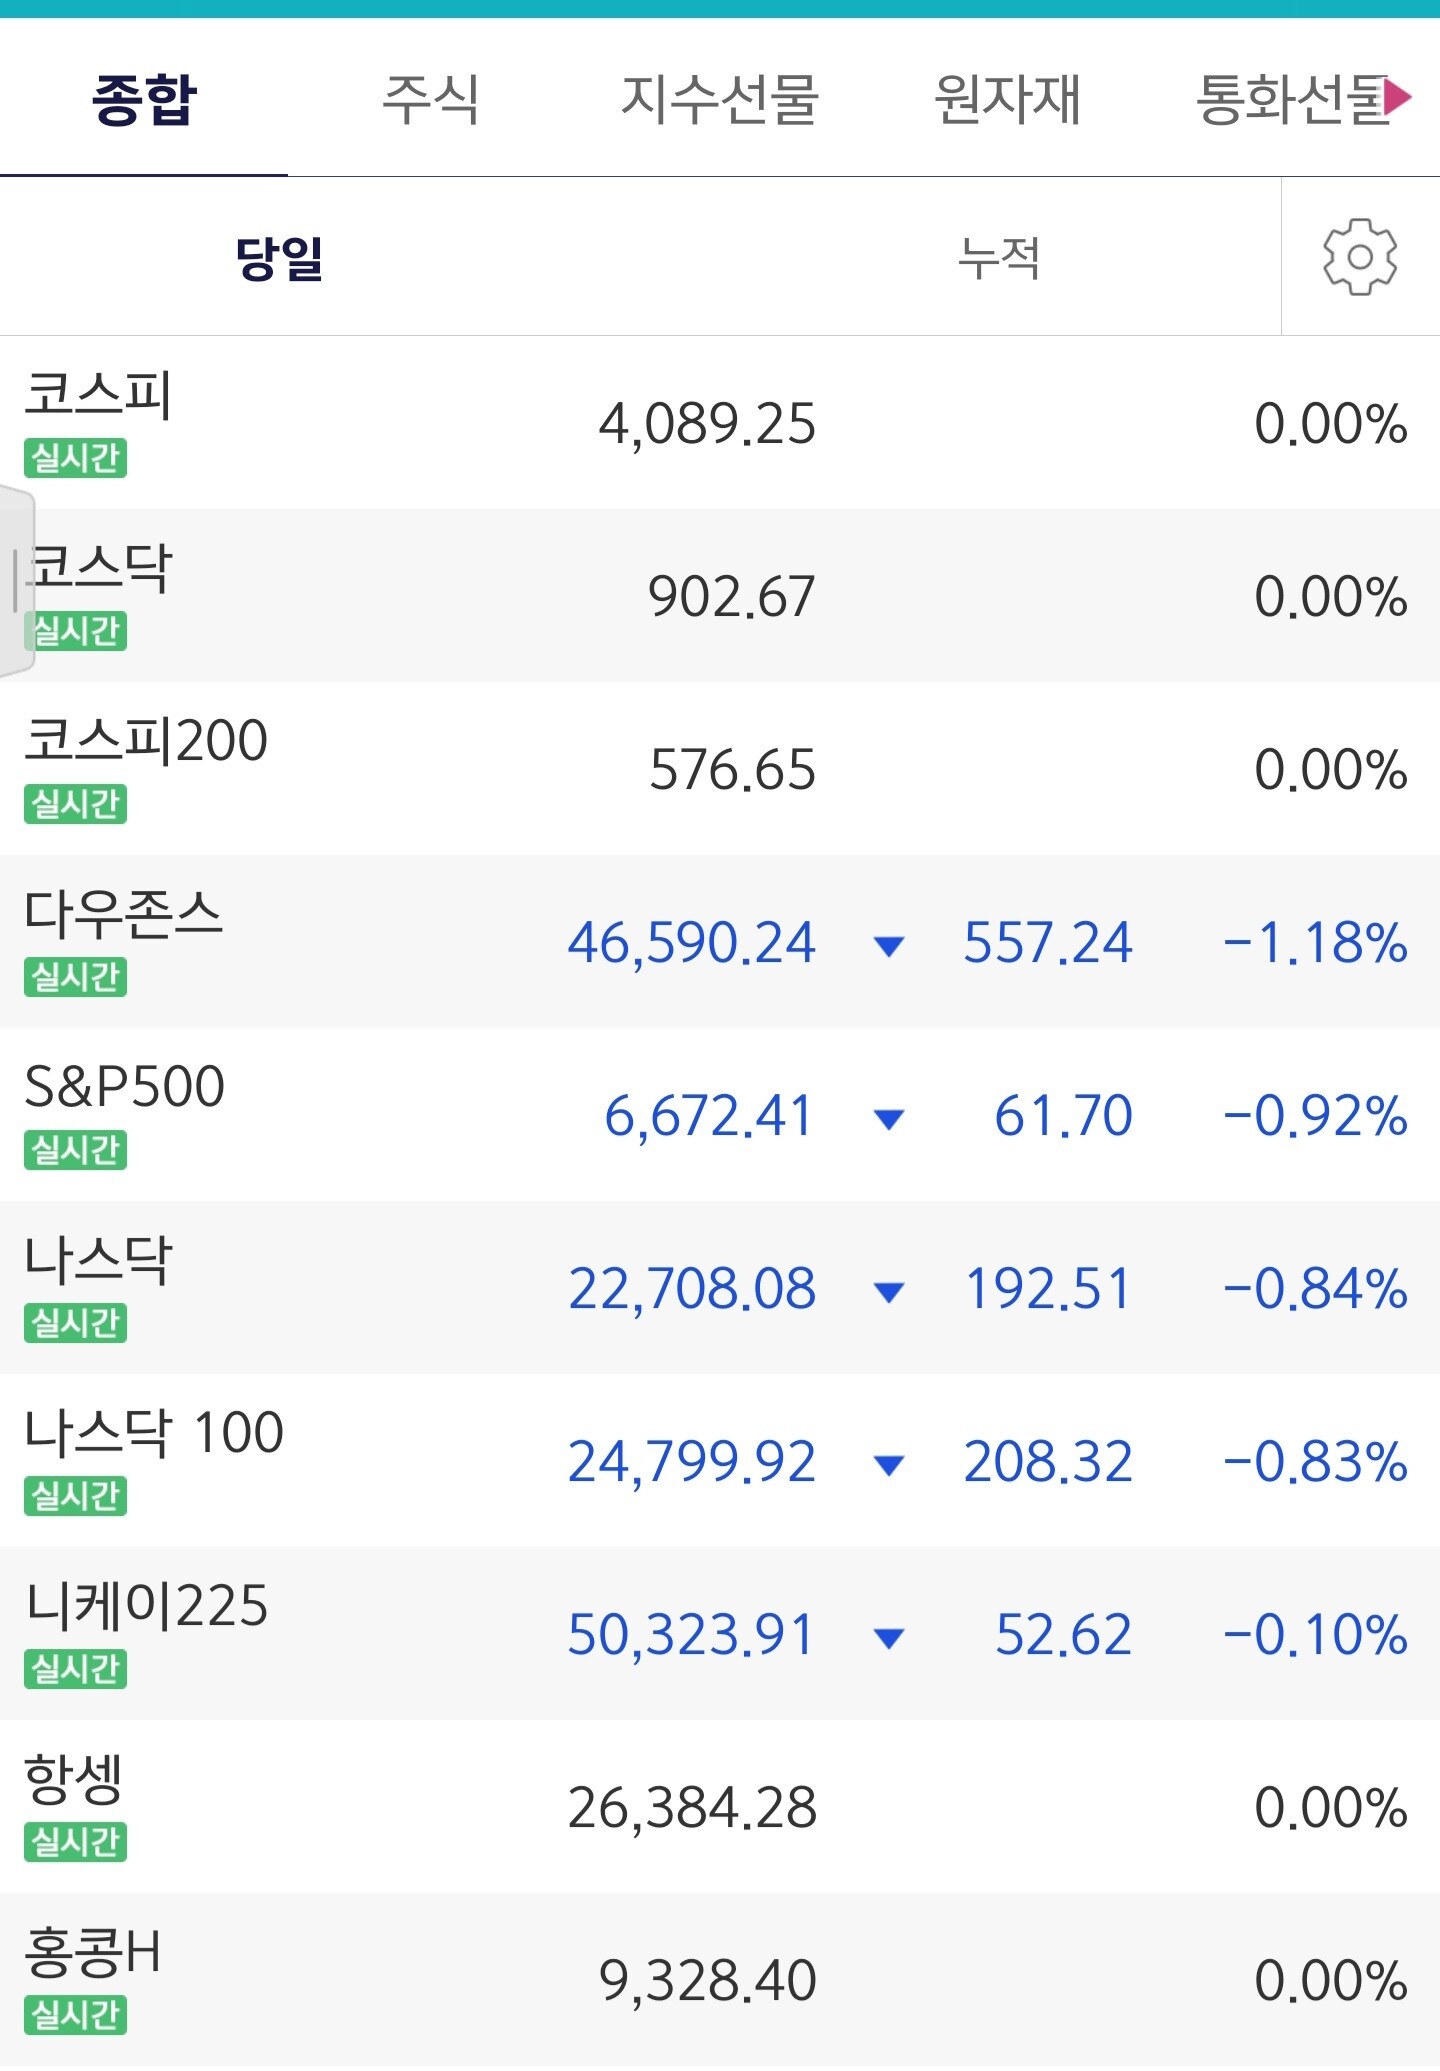Pull out the left edge side handle
The width and height of the screenshot is (1440, 2071).
pyautogui.click(x=16, y=581)
